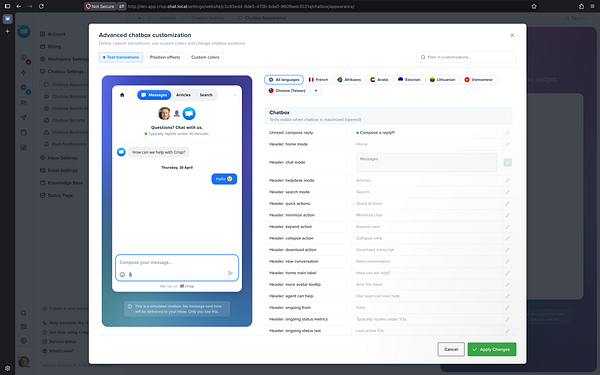Select the Articles tab in chatbox preview
The image size is (600, 375).
(x=183, y=95)
